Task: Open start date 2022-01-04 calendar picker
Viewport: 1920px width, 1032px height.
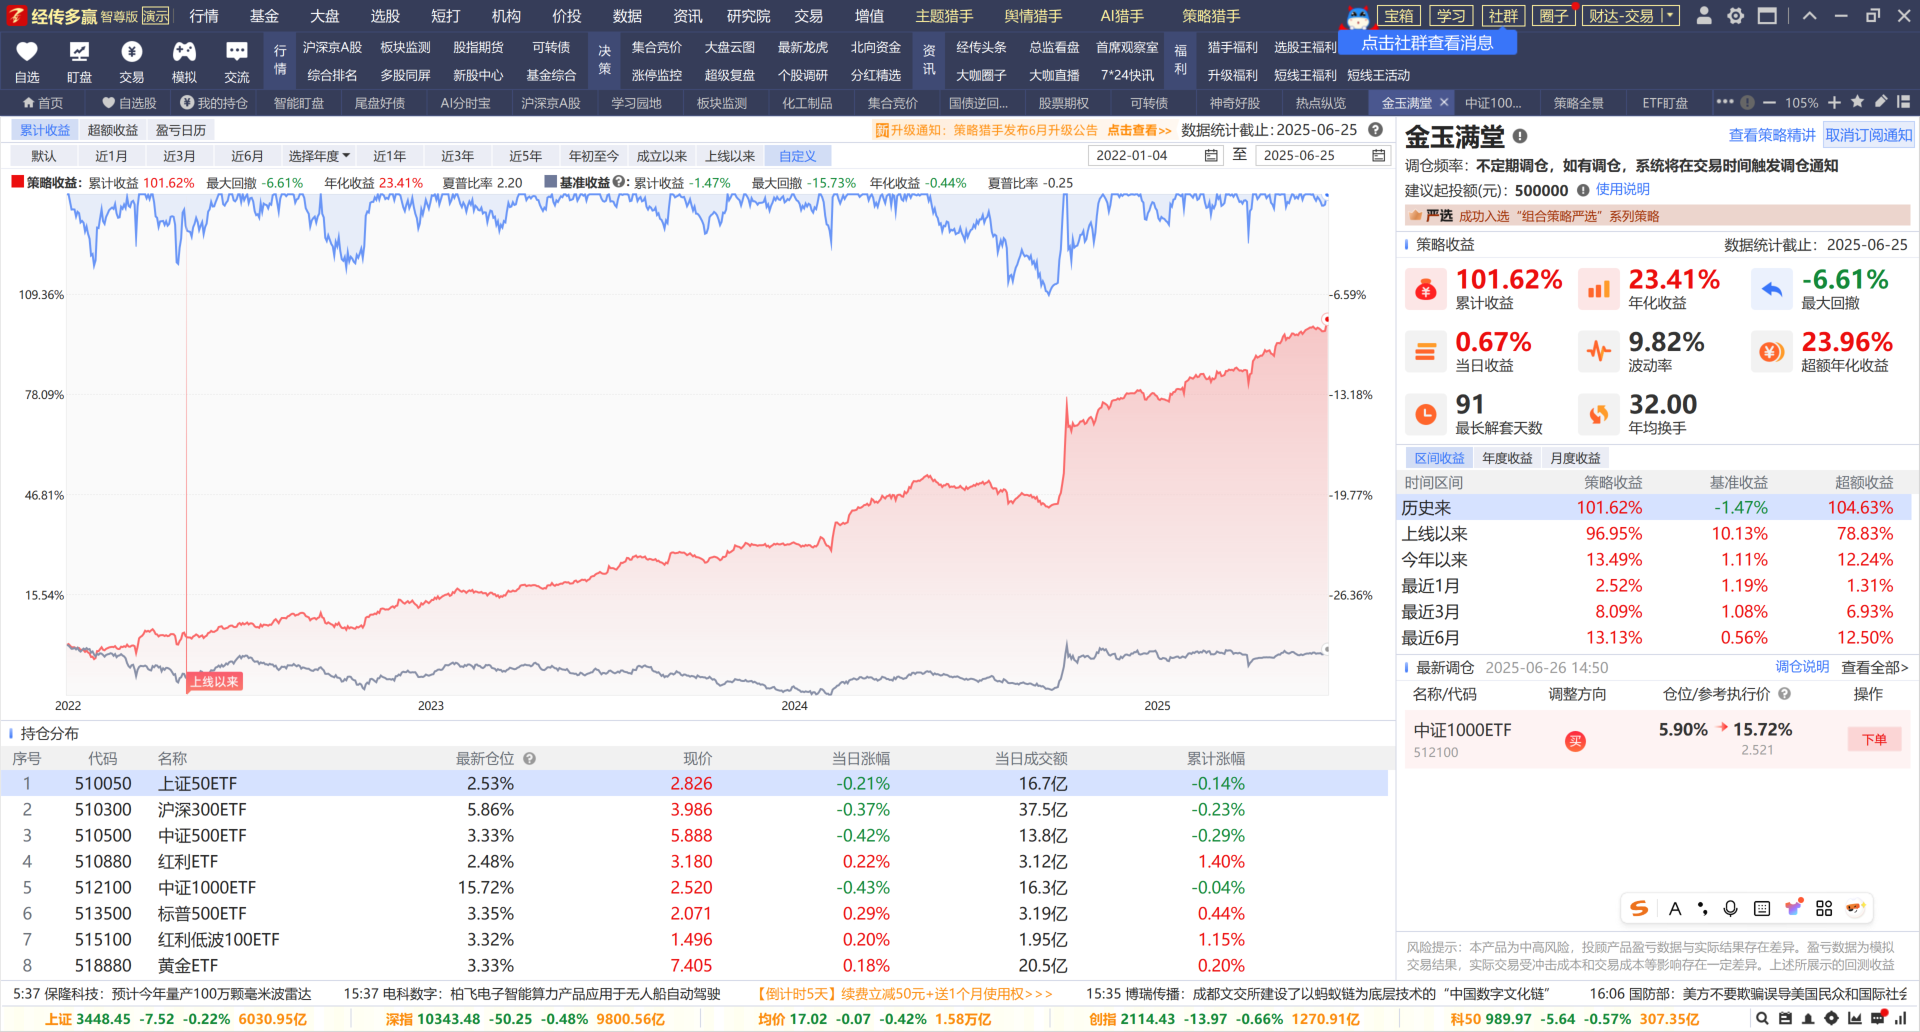Action: pos(1211,156)
